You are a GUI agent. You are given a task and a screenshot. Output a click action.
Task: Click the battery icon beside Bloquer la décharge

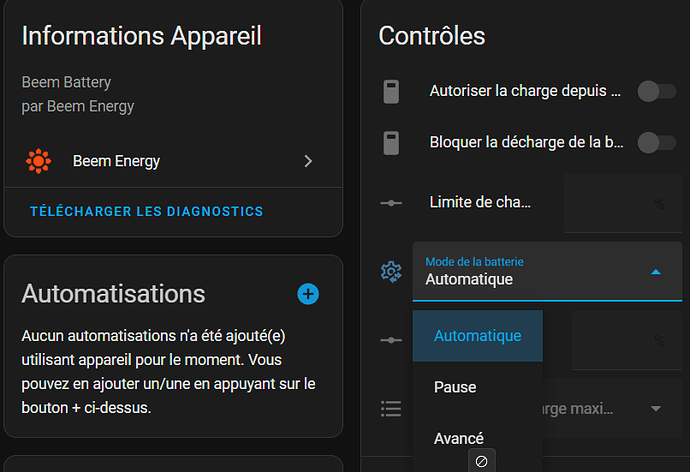391,143
